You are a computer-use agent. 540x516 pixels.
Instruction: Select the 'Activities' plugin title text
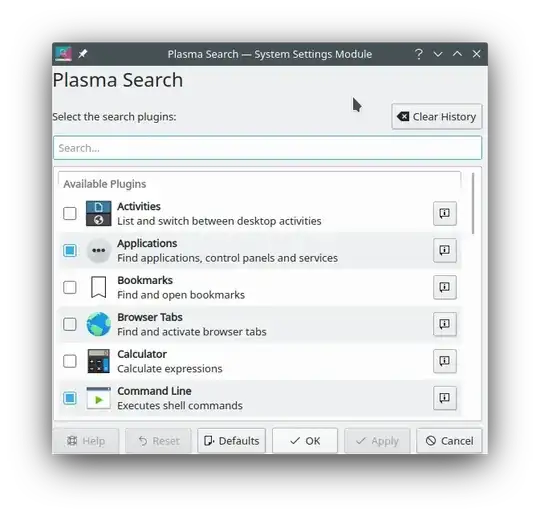(x=139, y=206)
